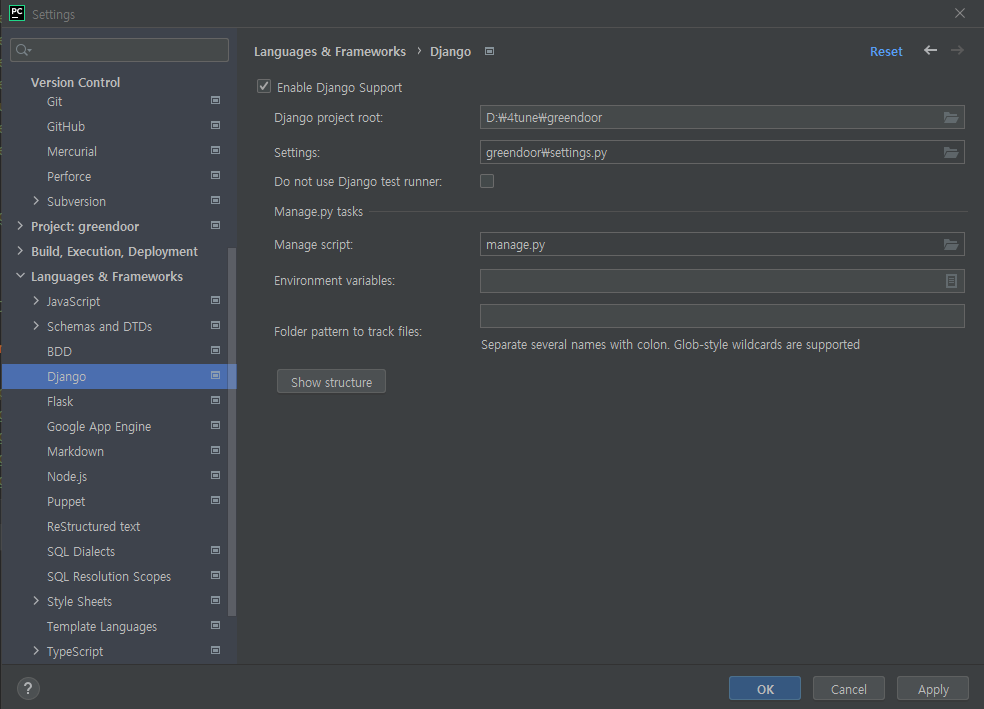This screenshot has width=984, height=709.
Task: Click the Cancel button
Action: click(848, 688)
